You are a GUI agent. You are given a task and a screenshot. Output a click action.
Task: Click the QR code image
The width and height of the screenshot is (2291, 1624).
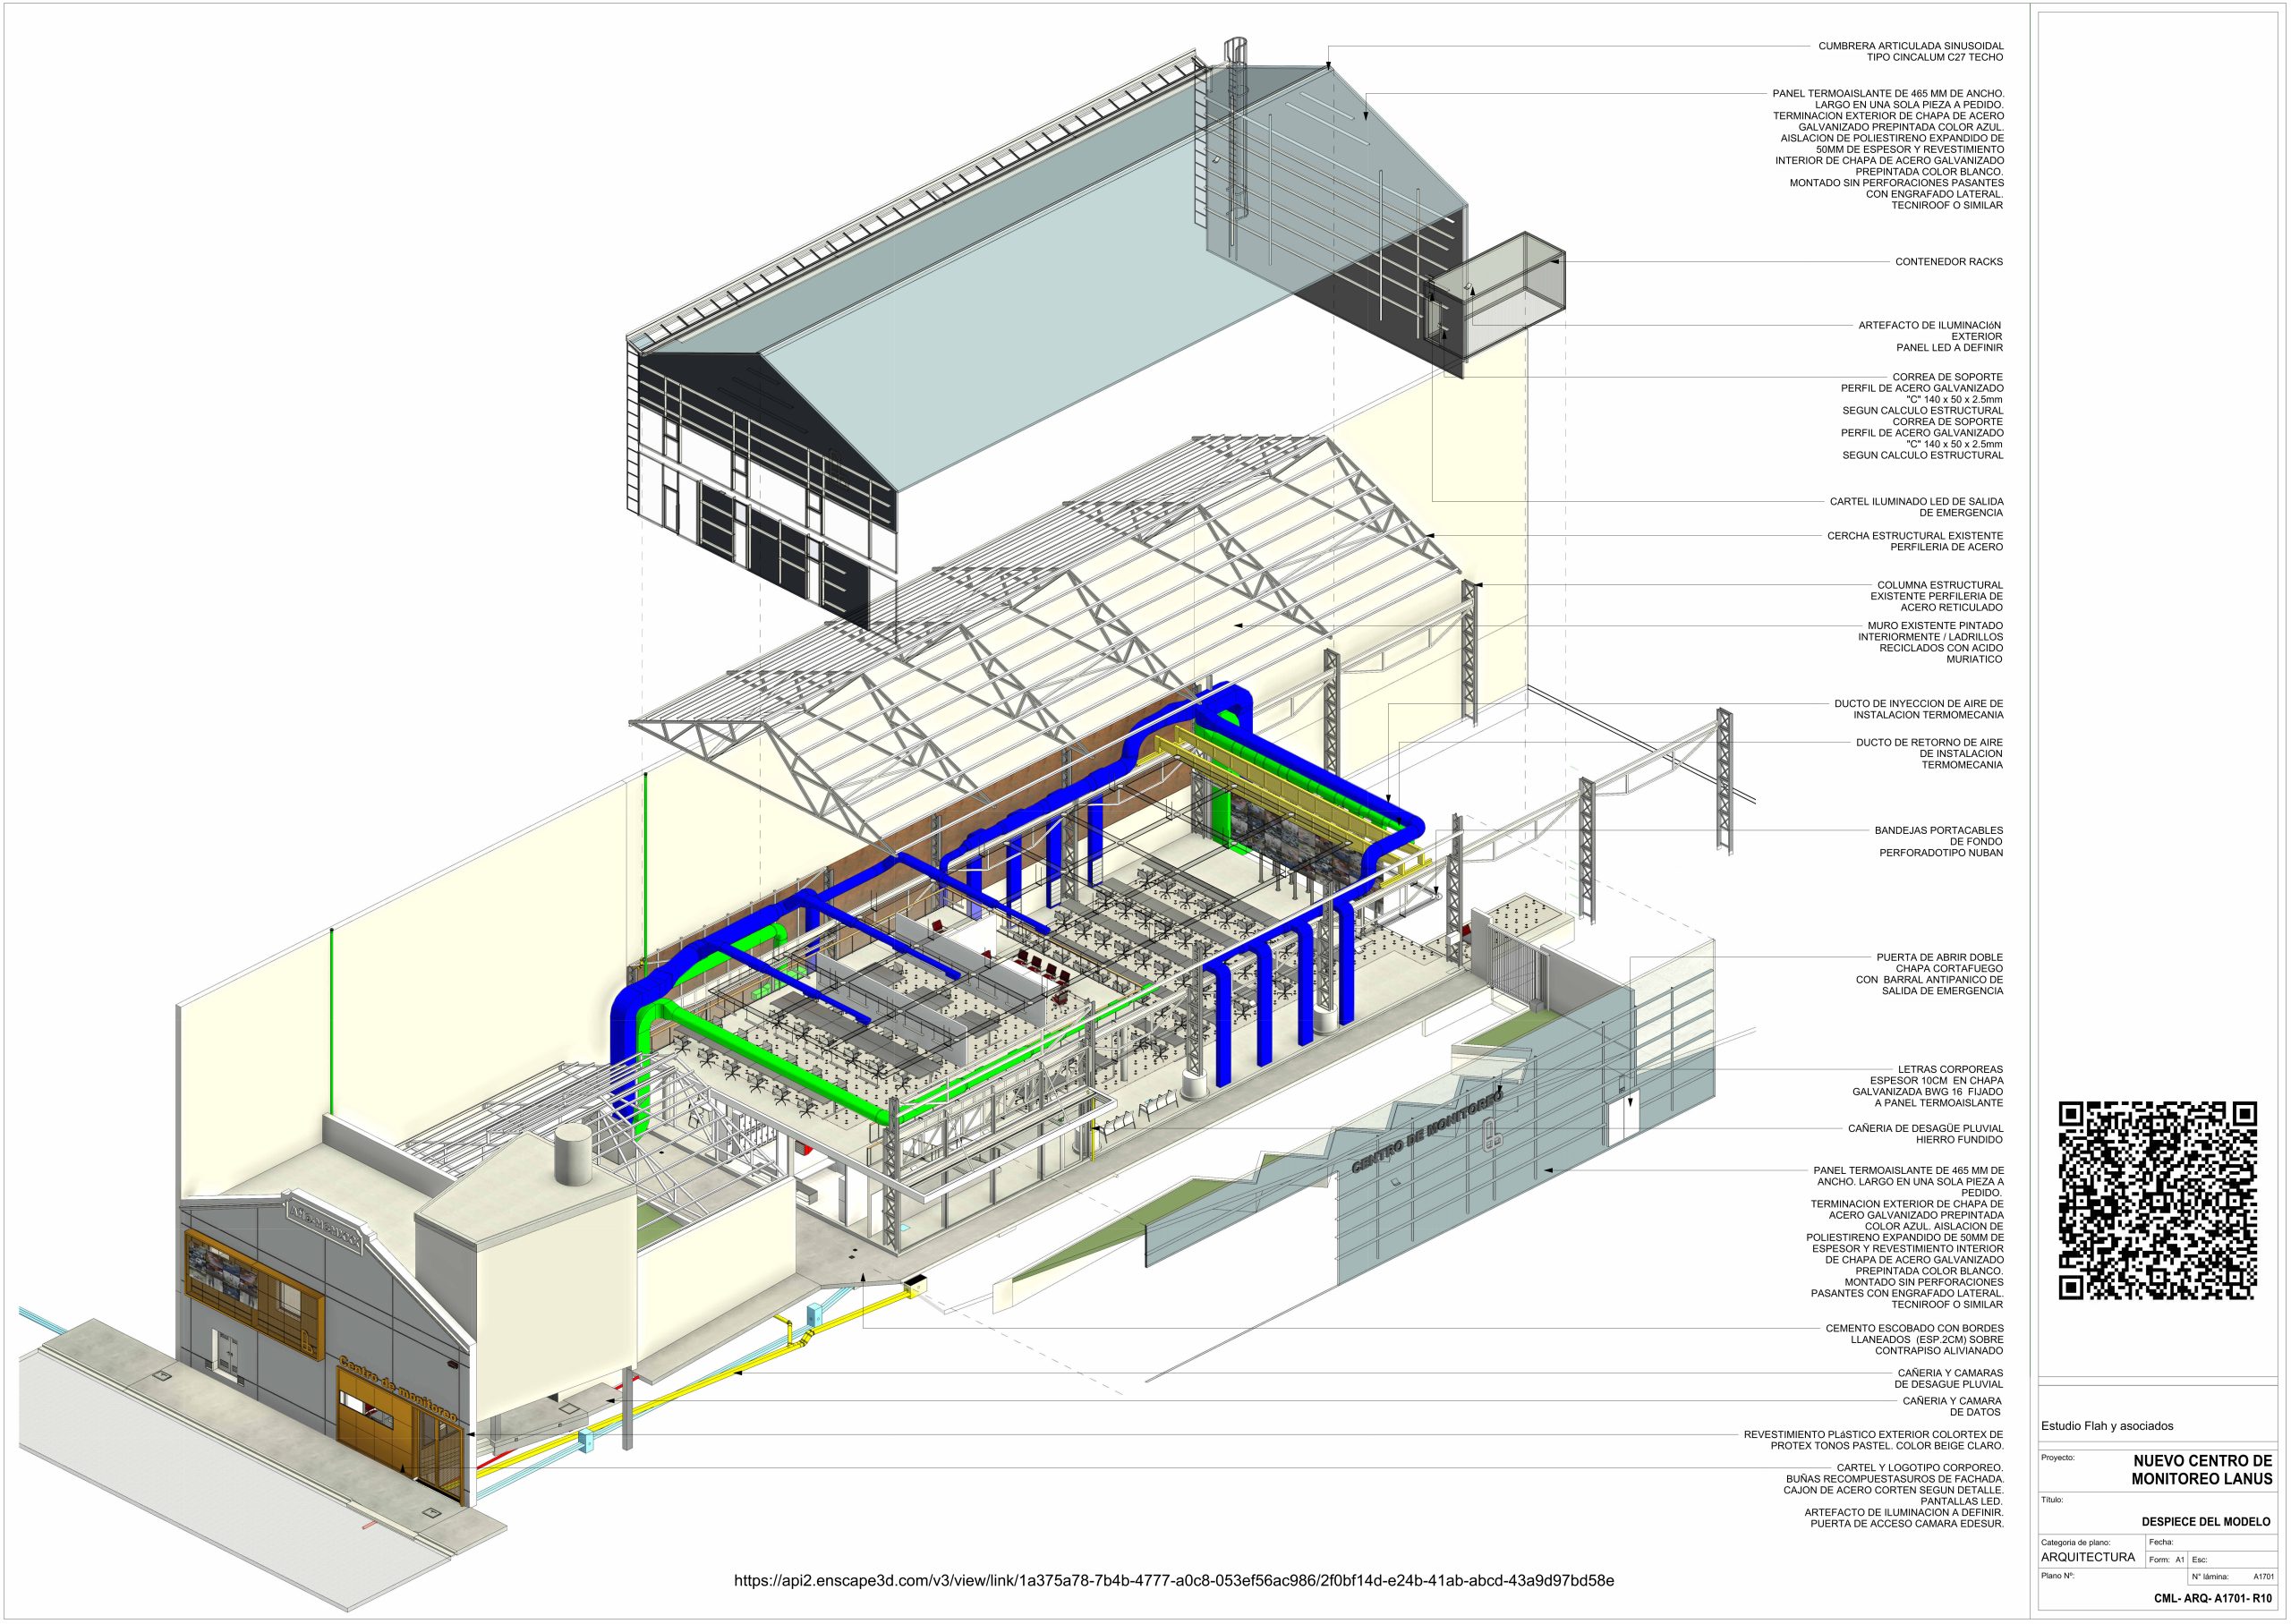(x=2157, y=1200)
